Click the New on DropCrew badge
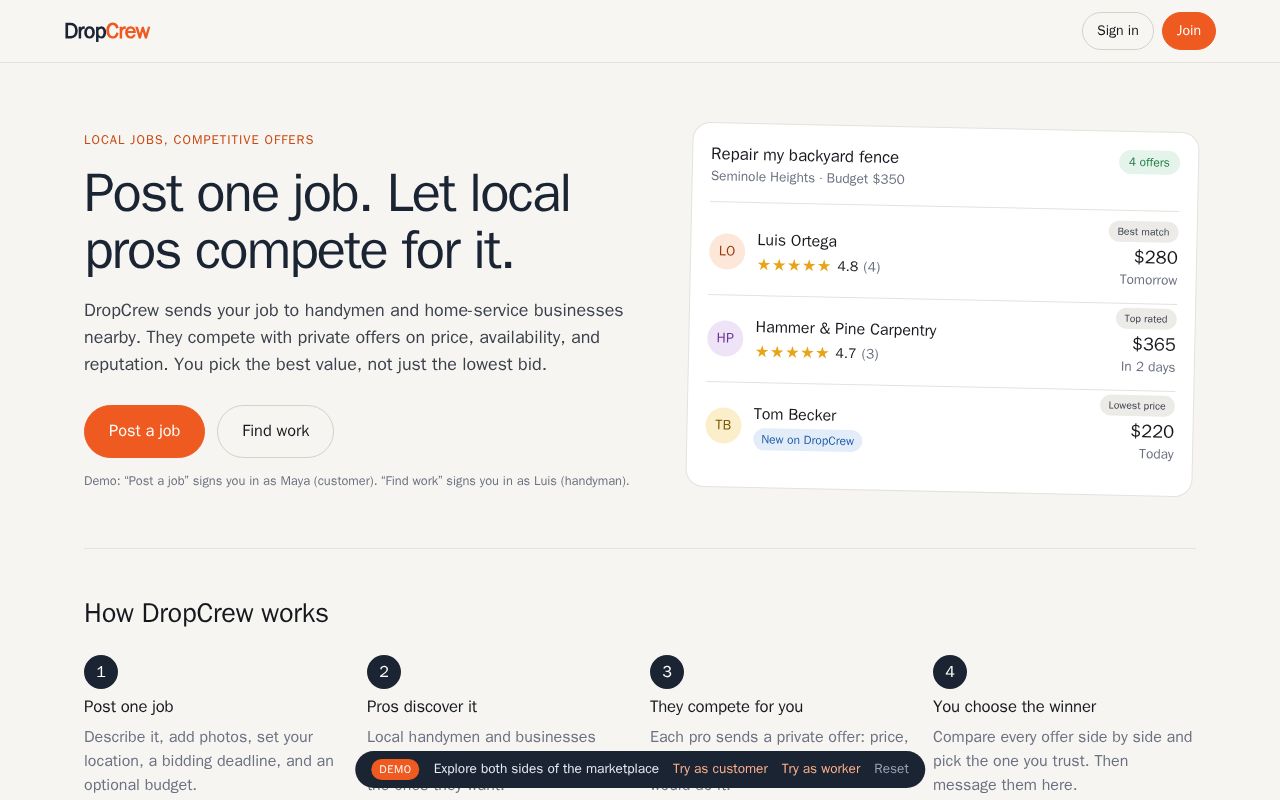This screenshot has height=800, width=1280. [807, 440]
